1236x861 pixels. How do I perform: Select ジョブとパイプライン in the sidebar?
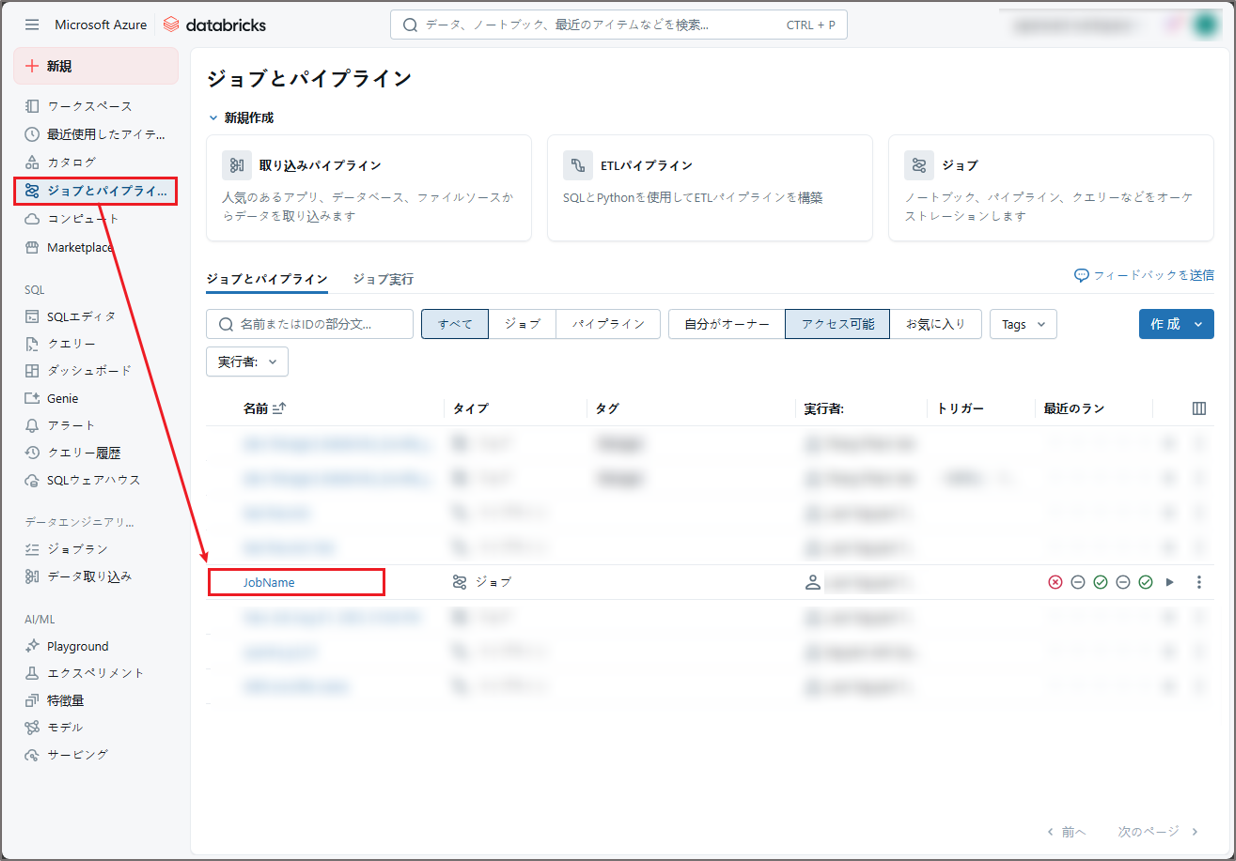(x=96, y=191)
